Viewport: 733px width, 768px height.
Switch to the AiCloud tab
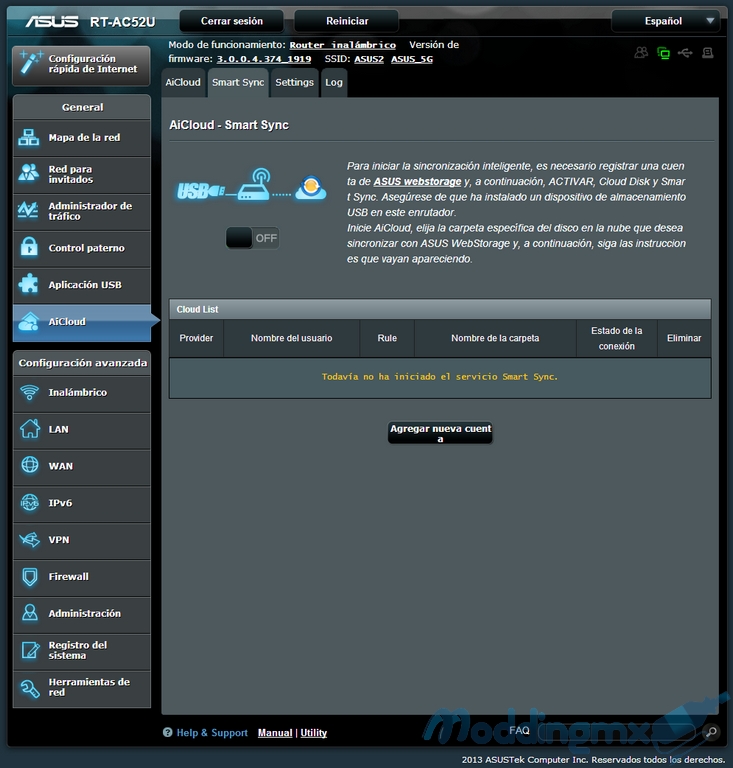coord(183,82)
